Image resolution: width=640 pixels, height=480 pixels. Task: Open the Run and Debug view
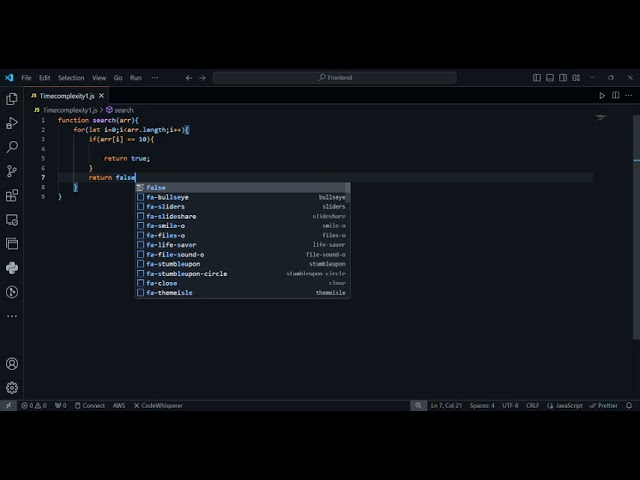[12, 123]
